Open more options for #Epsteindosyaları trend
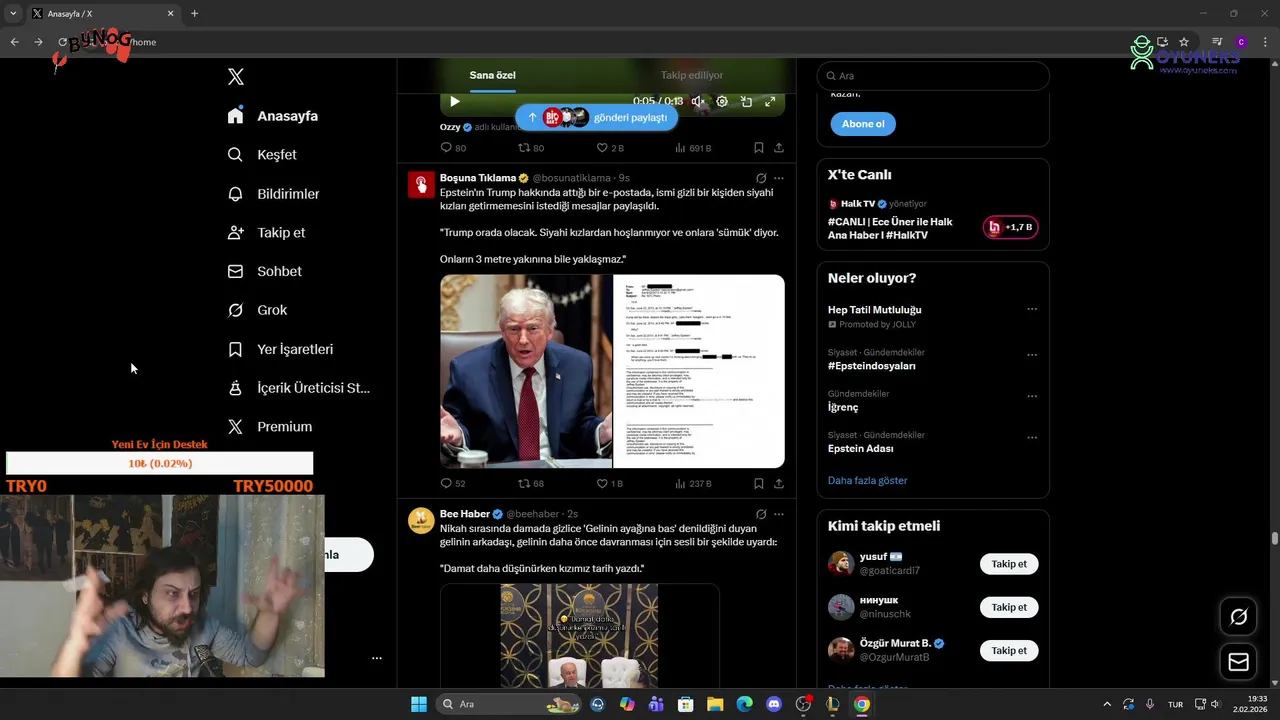The height and width of the screenshot is (720, 1280). [x=1032, y=355]
